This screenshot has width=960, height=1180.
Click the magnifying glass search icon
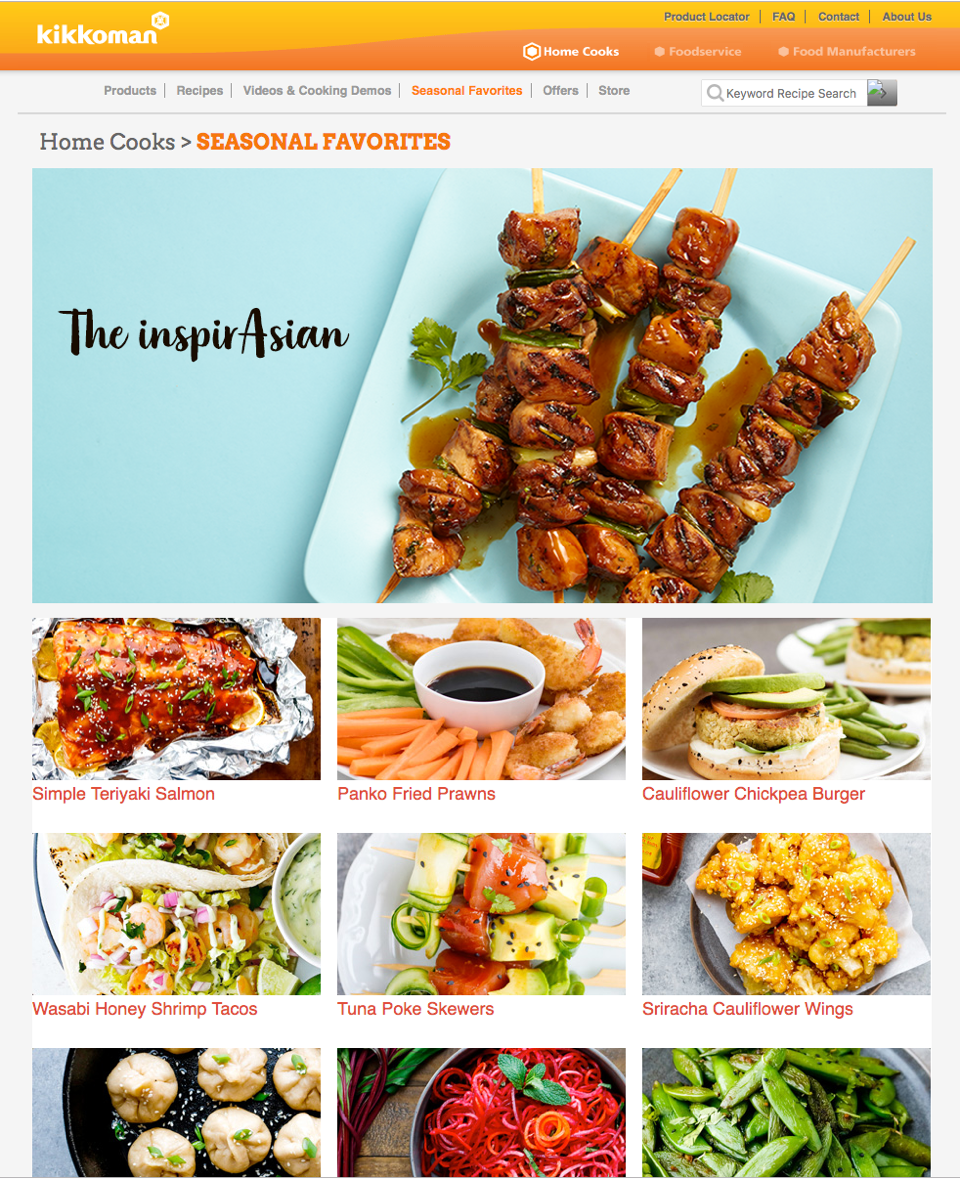point(715,93)
